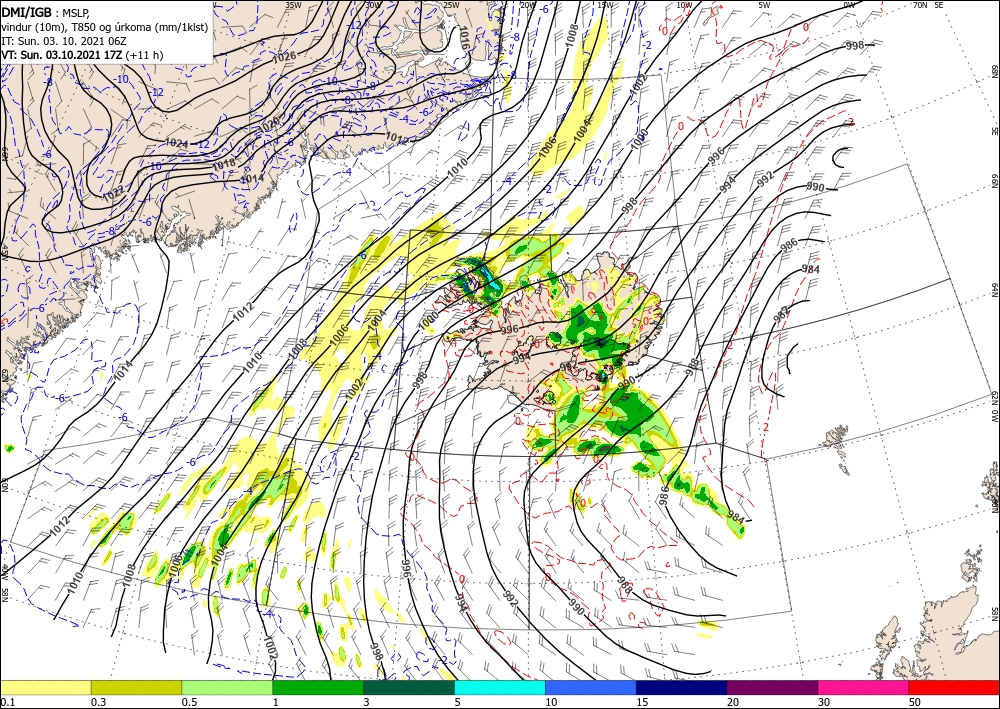Viewport: 1000px width, 709px height.
Task: Select the dark green 3–5 legend swatch
Action: pos(409,687)
